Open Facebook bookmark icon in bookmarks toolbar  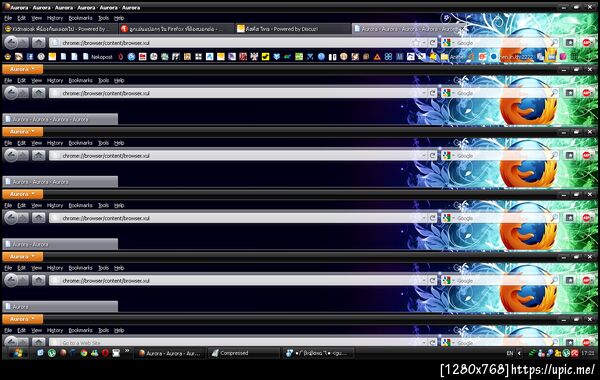30,57
